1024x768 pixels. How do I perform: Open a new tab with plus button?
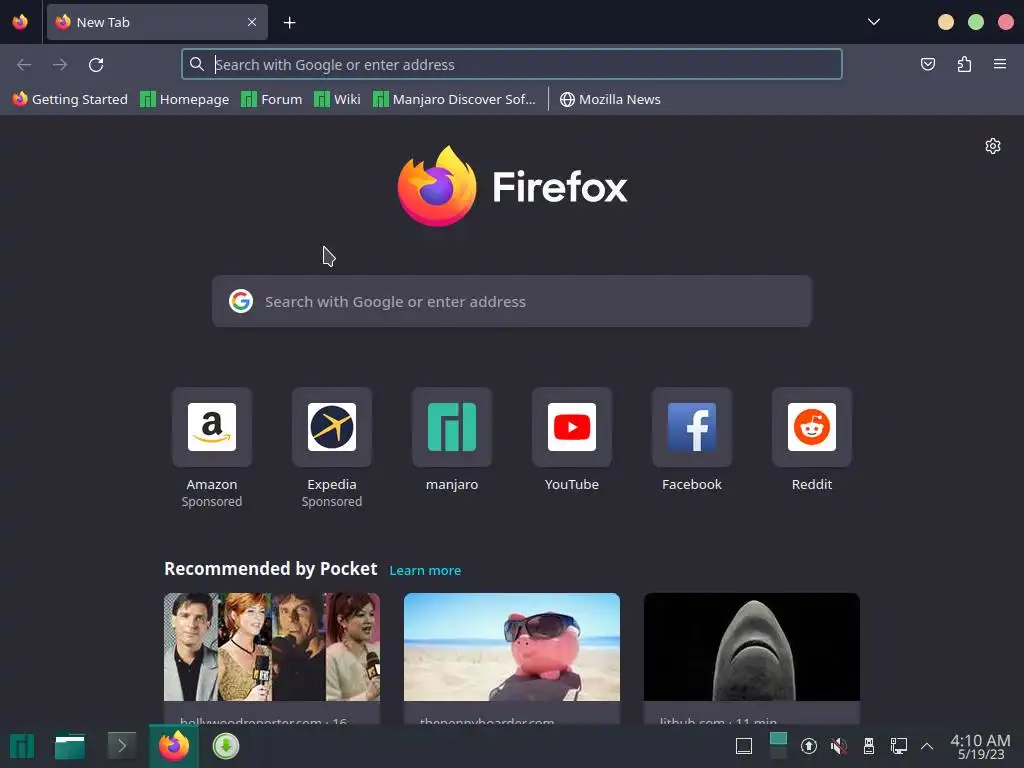(289, 23)
